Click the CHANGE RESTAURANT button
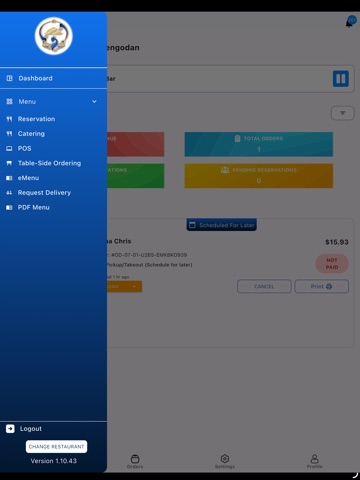Viewport: 360px width, 480px height. pyautogui.click(x=56, y=447)
